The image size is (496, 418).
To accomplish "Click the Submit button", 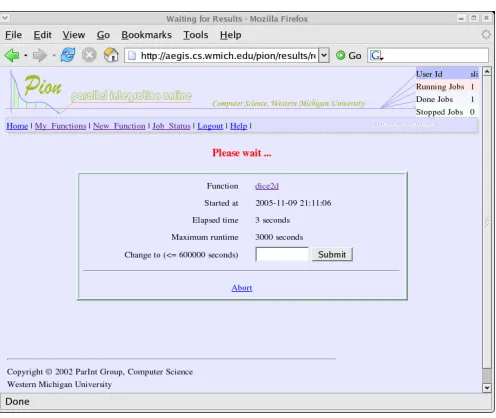I will pyautogui.click(x=332, y=254).
